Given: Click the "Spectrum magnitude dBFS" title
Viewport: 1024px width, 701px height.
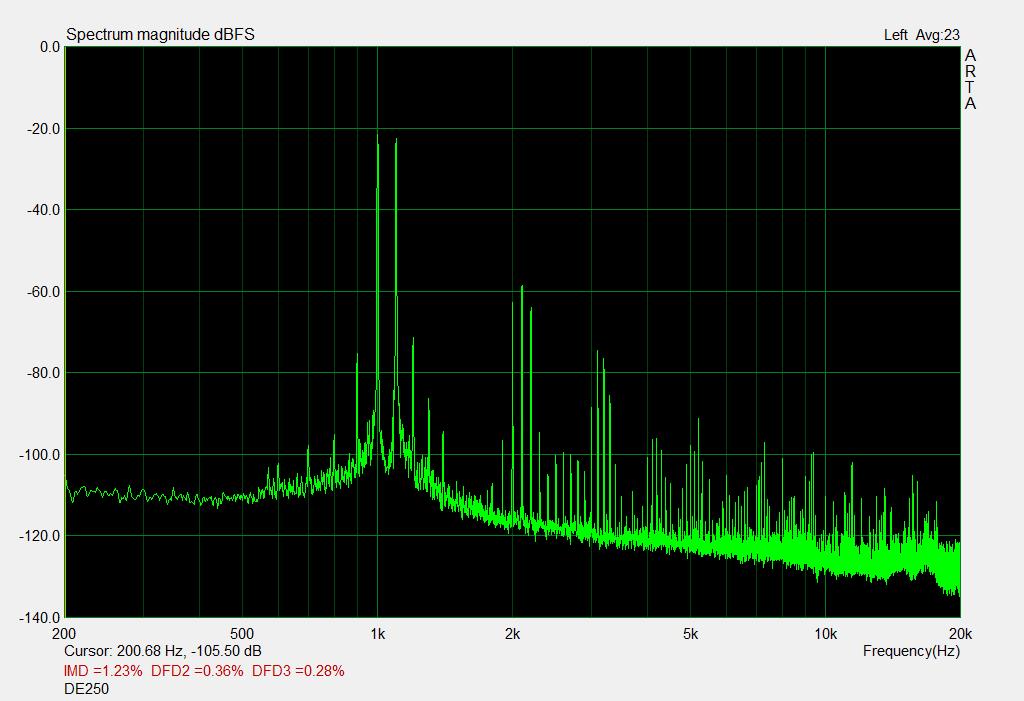Looking at the screenshot, I should [x=160, y=35].
